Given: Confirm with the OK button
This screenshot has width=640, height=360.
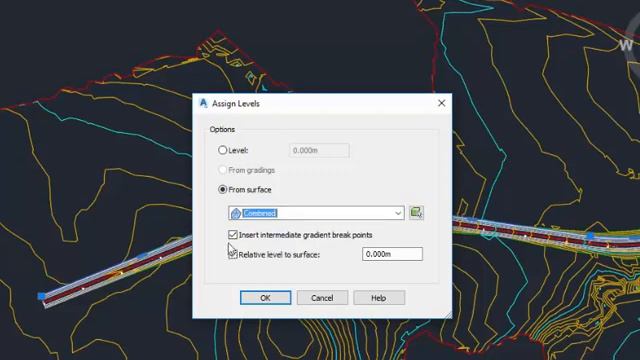Looking at the screenshot, I should point(266,298).
